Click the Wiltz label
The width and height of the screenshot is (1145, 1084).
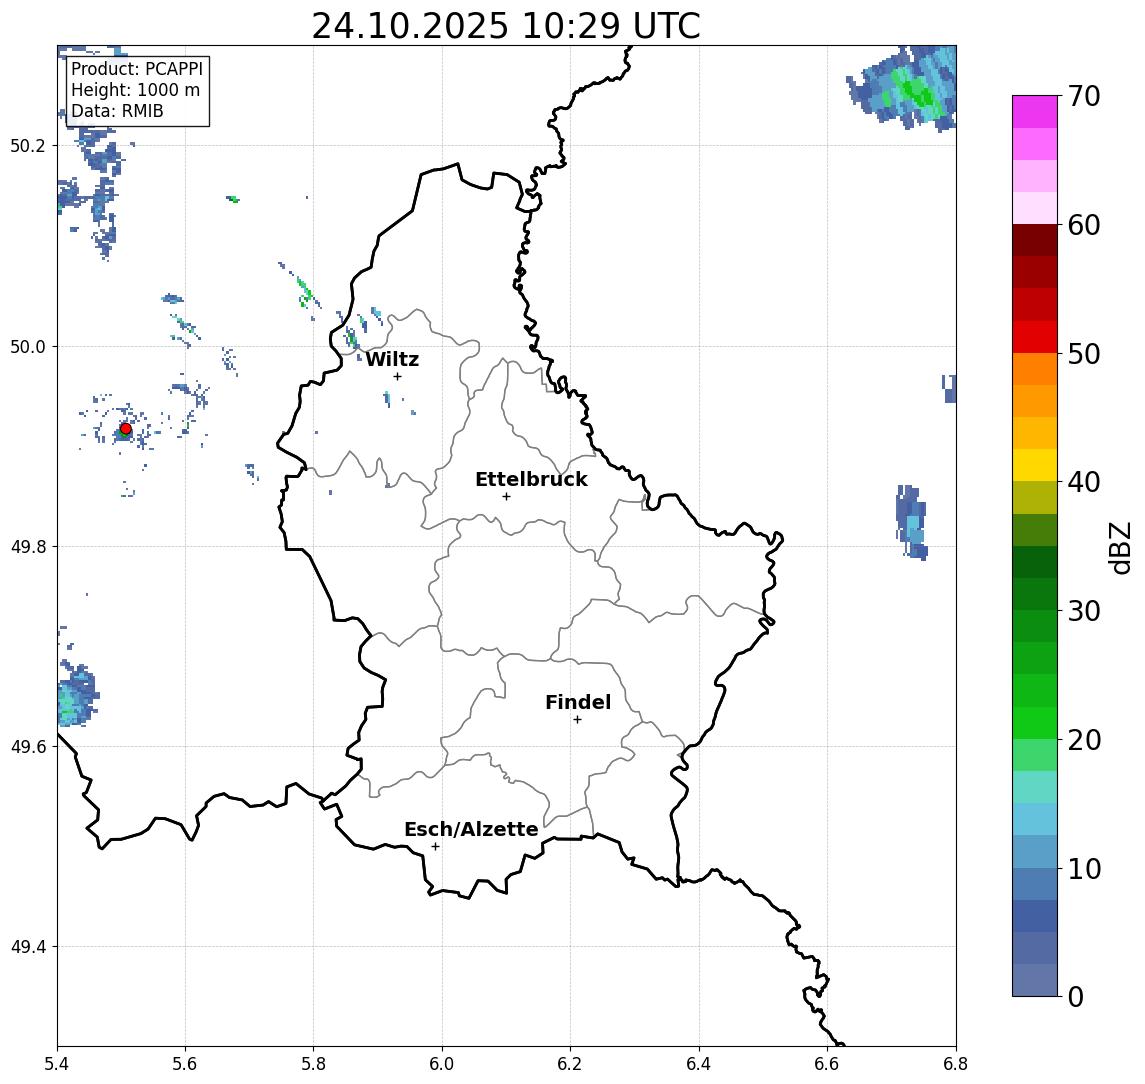point(392,359)
